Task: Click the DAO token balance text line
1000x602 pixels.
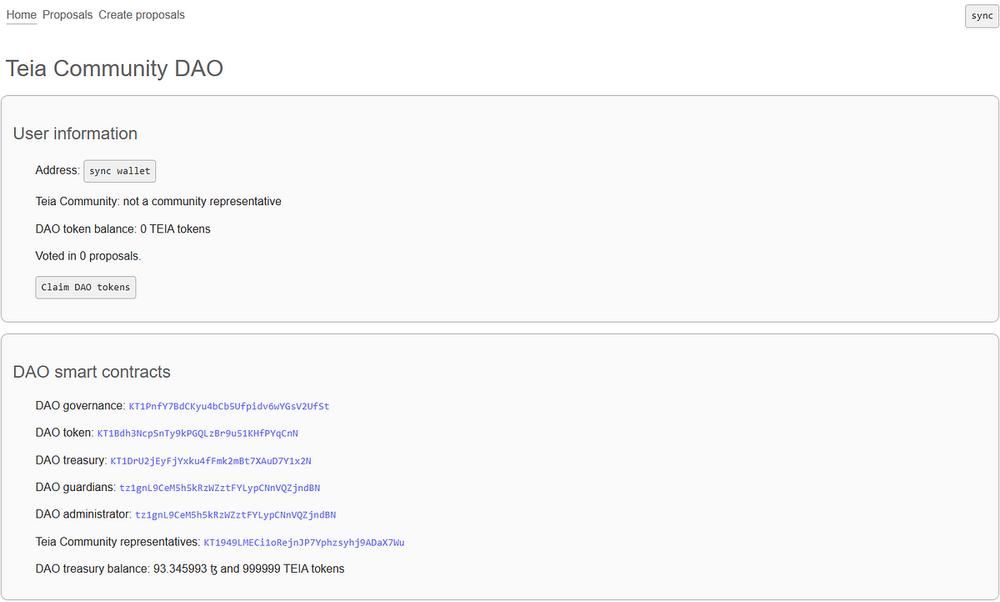Action: pos(123,229)
